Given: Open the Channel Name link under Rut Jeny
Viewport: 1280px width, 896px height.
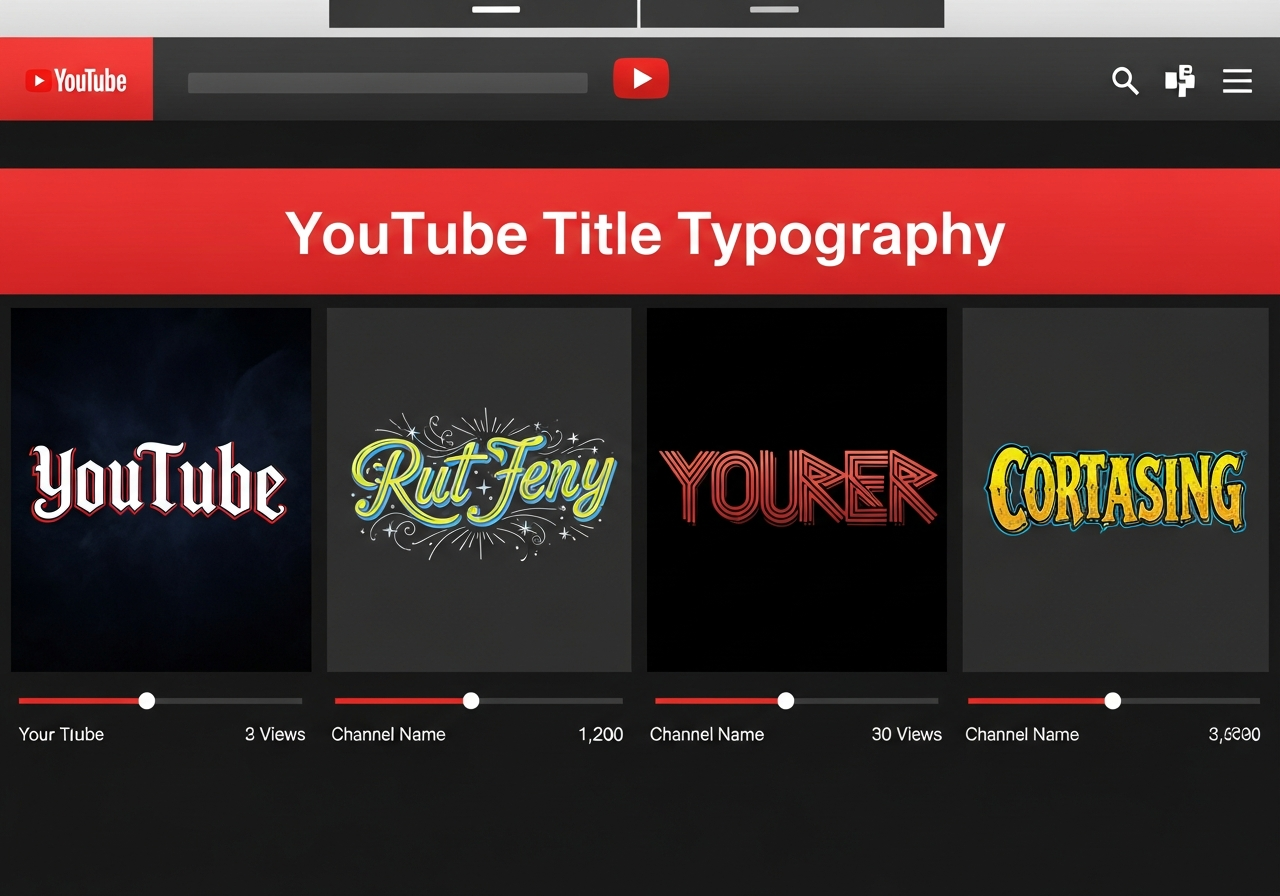Looking at the screenshot, I should pos(388,734).
